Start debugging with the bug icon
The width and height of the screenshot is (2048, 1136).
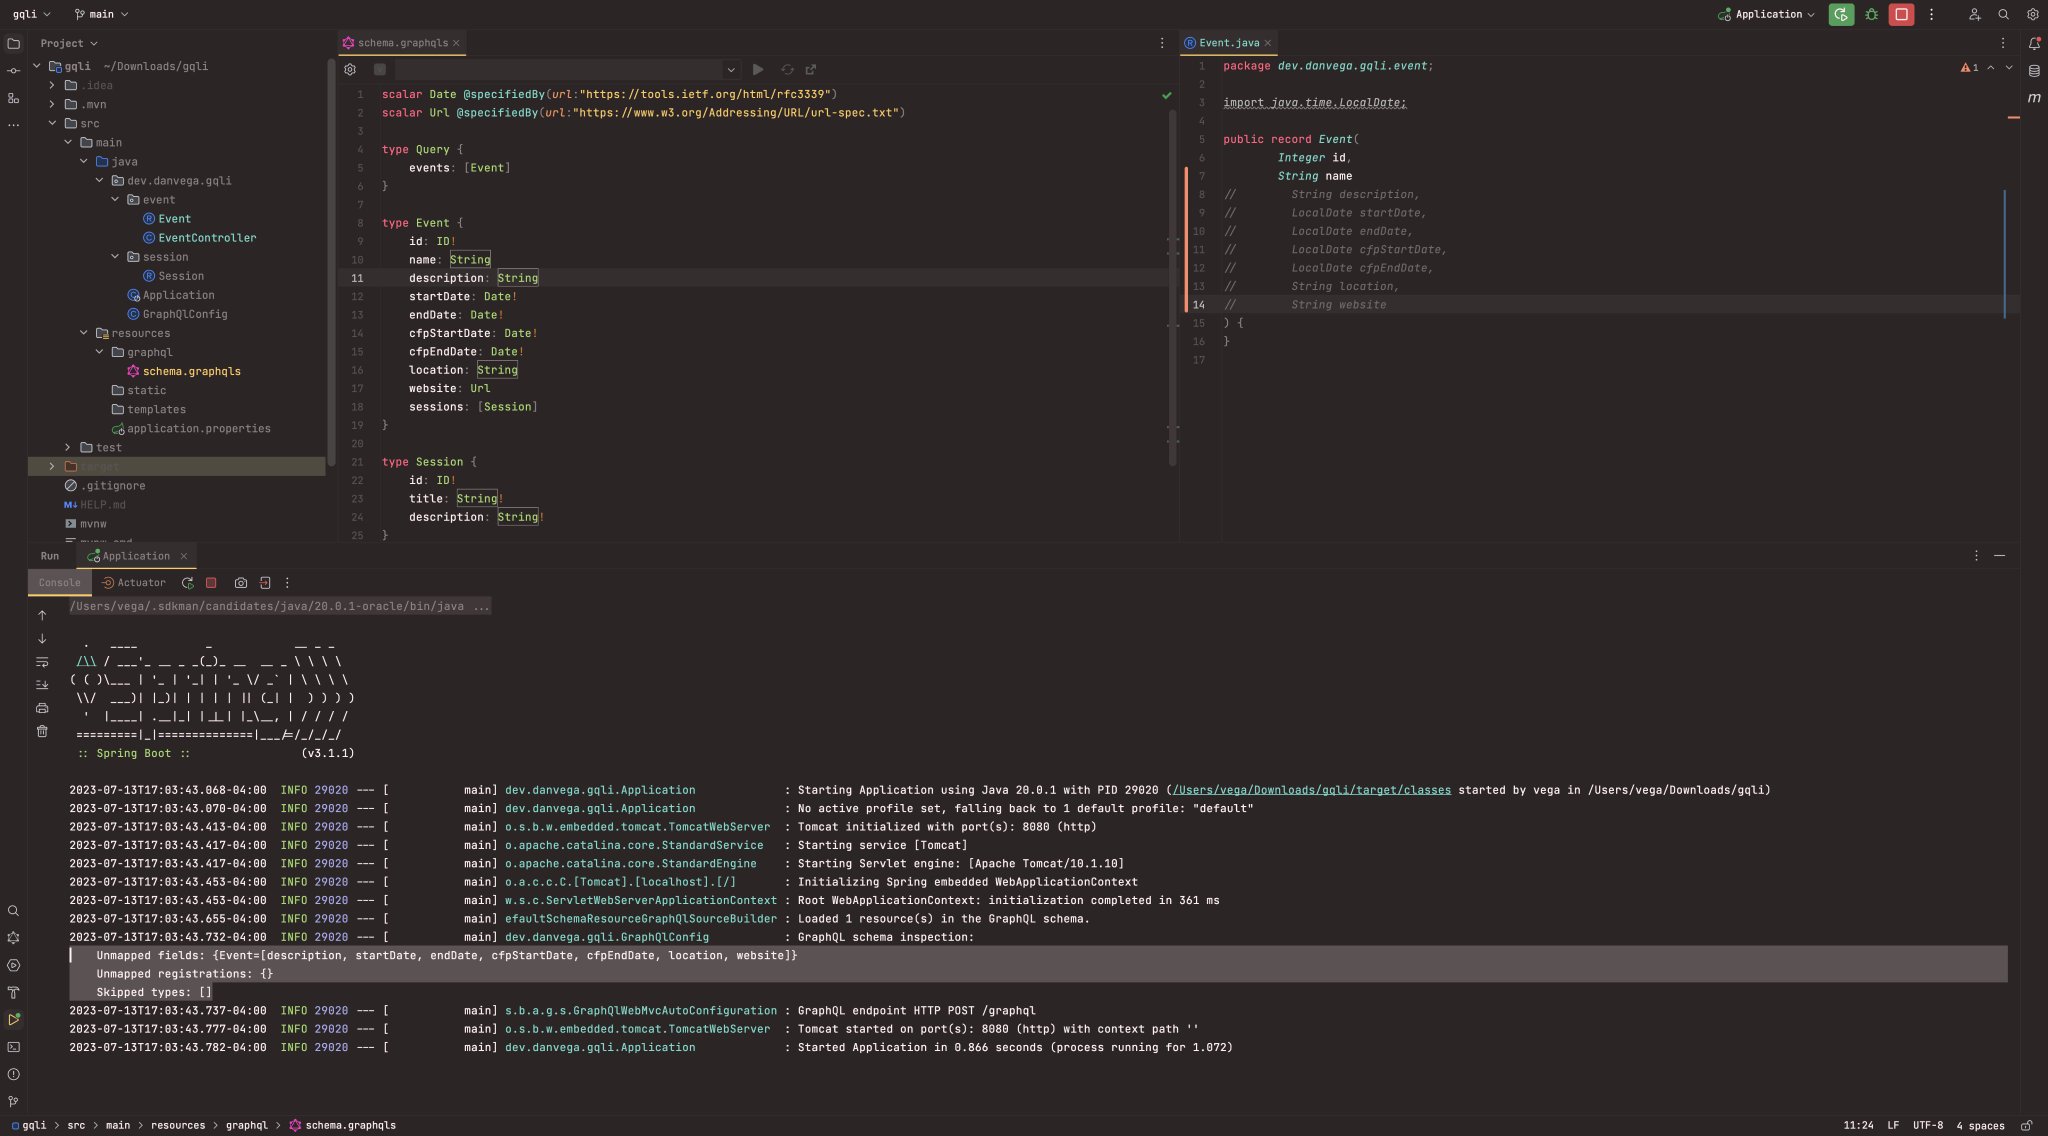1871,14
